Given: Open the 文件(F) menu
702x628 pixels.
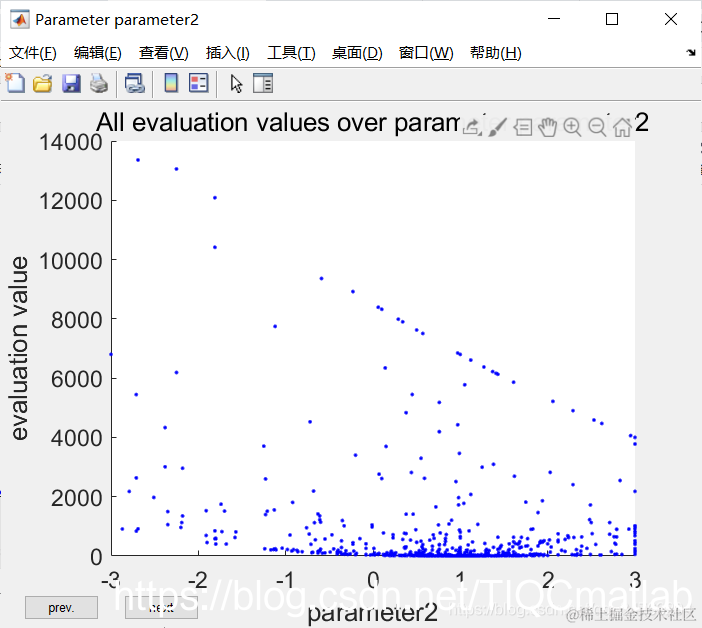Looking at the screenshot, I should point(33,53).
